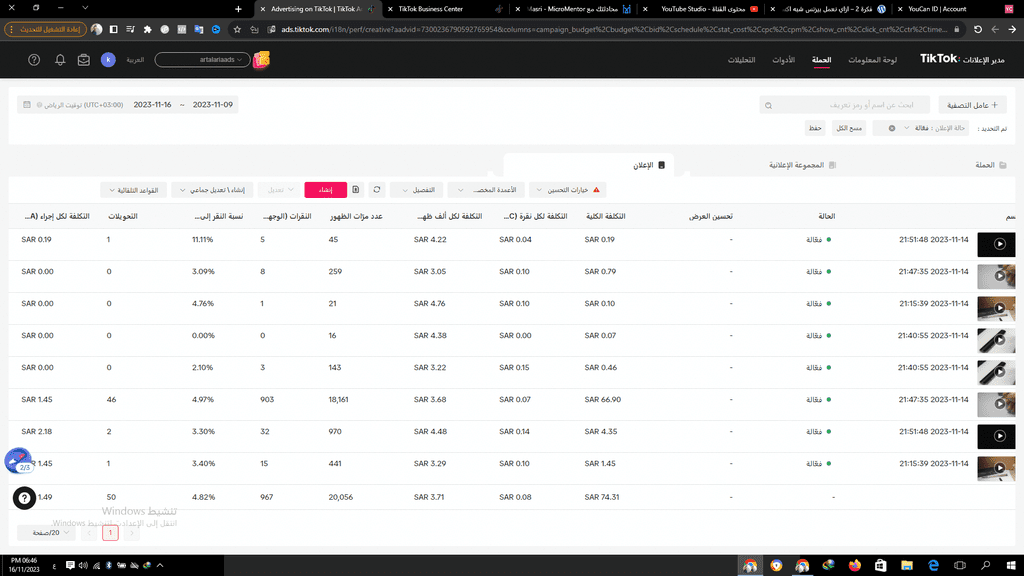Open the 20 per page size dropdown
This screenshot has height=576, width=1024.
tap(46, 533)
